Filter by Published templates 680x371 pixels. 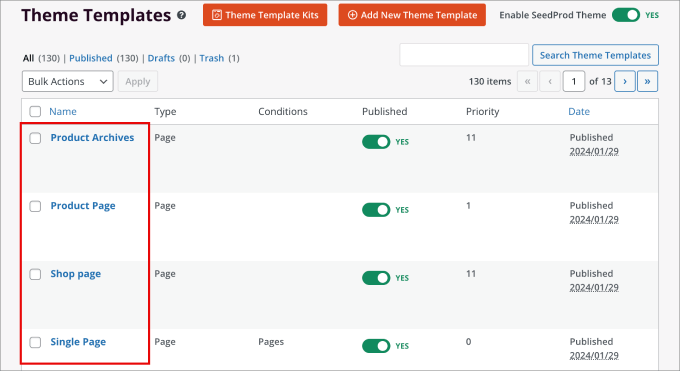(x=91, y=58)
